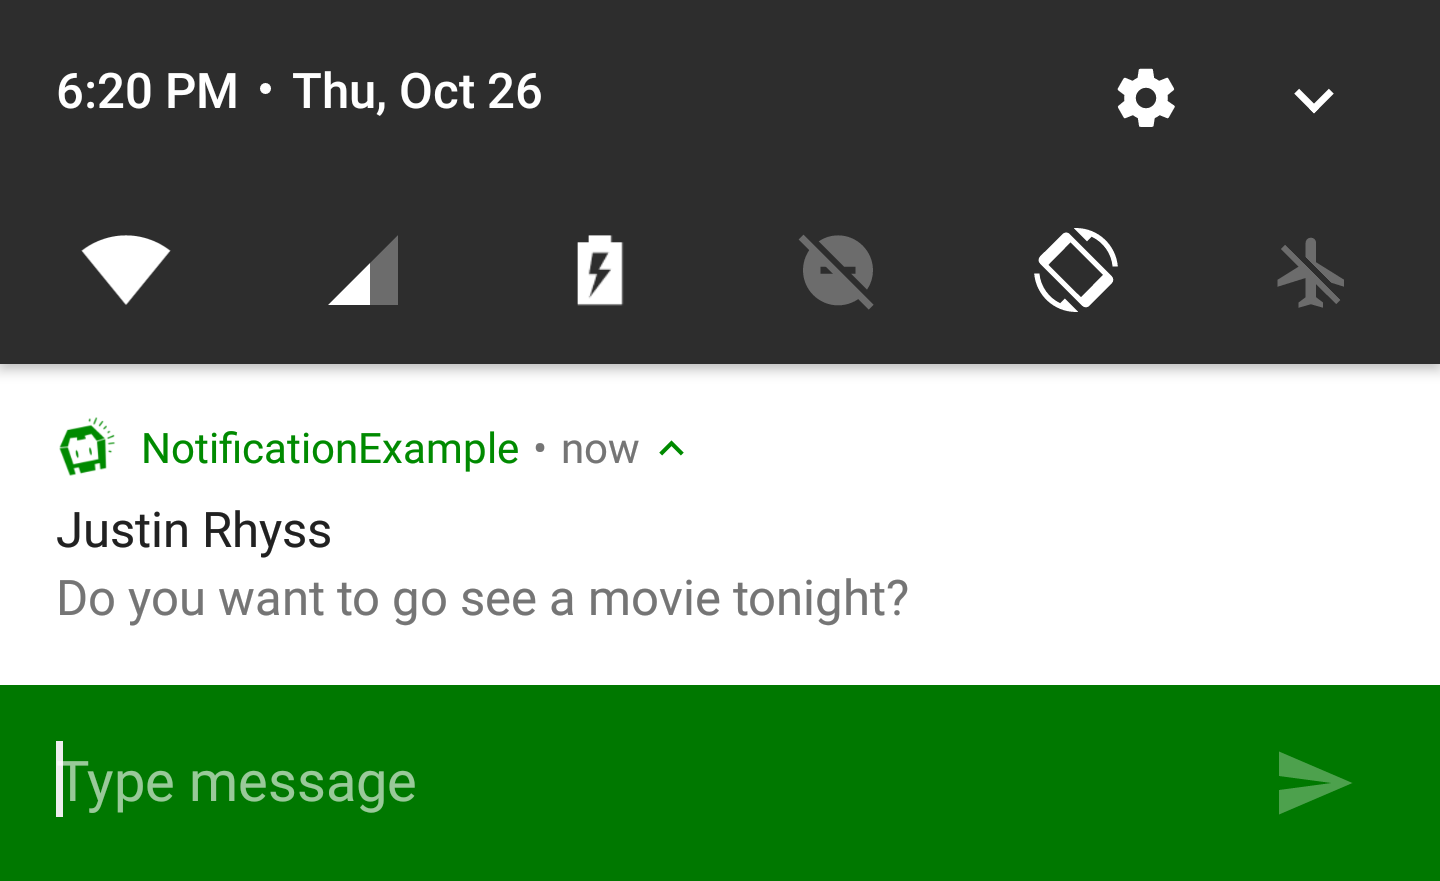Screen dimensions: 1440x881
Task: Tap the cellular signal icon
Action: (x=364, y=270)
